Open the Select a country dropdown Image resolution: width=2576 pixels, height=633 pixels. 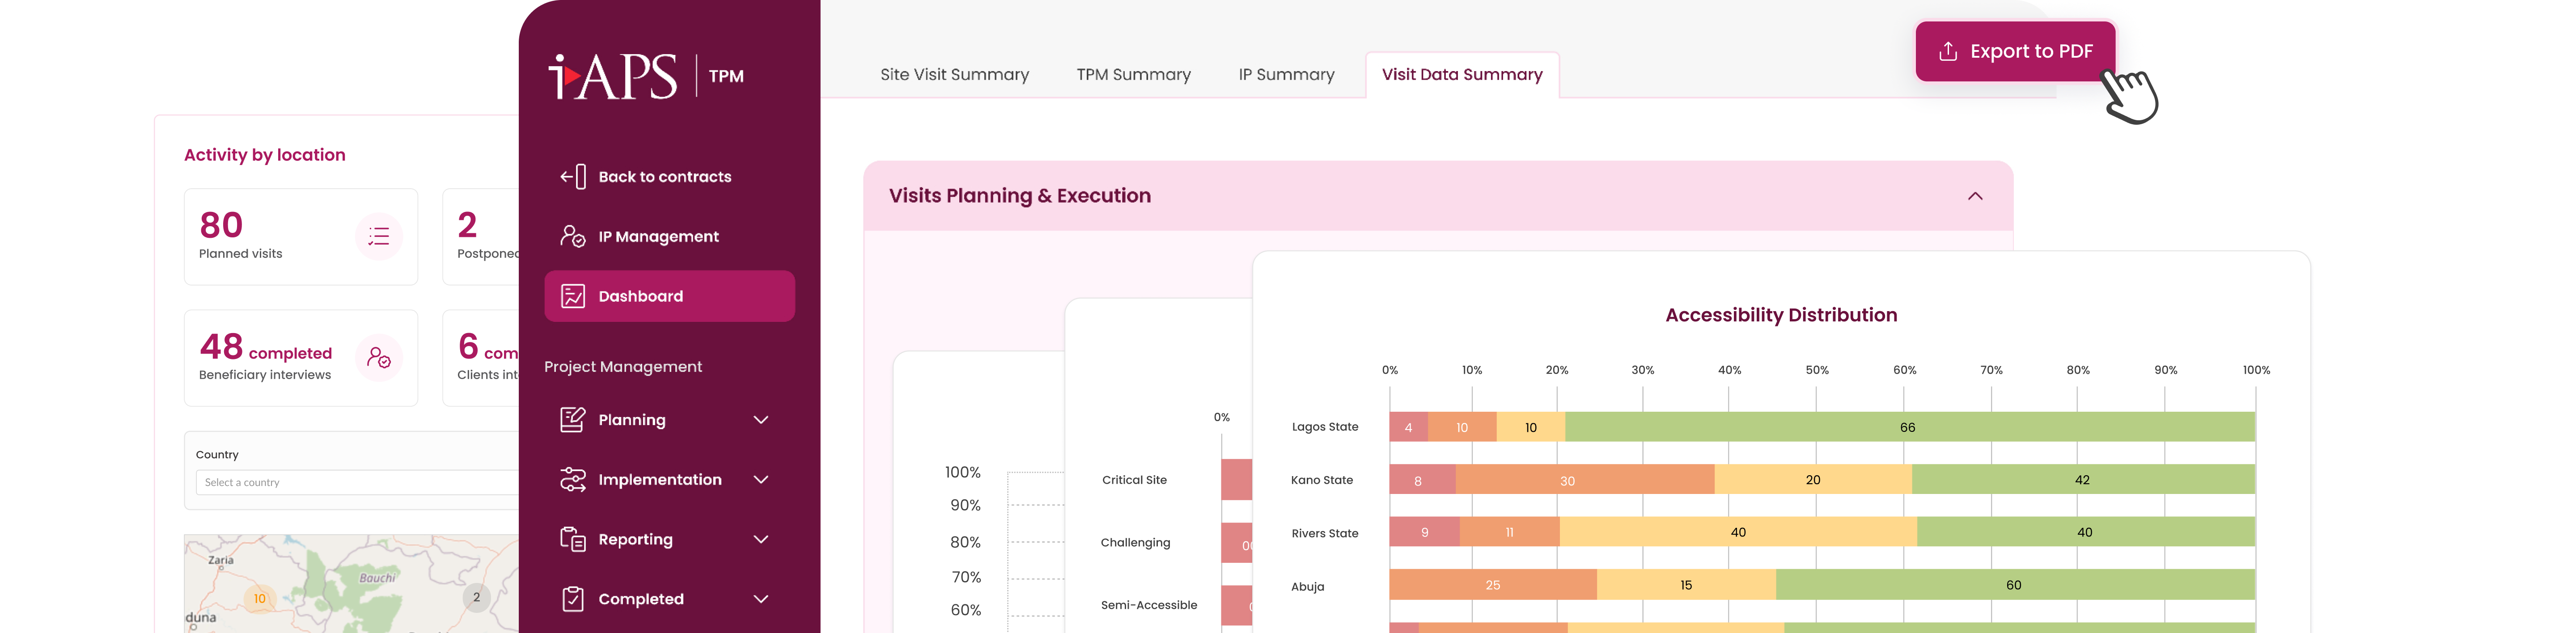[x=357, y=482]
